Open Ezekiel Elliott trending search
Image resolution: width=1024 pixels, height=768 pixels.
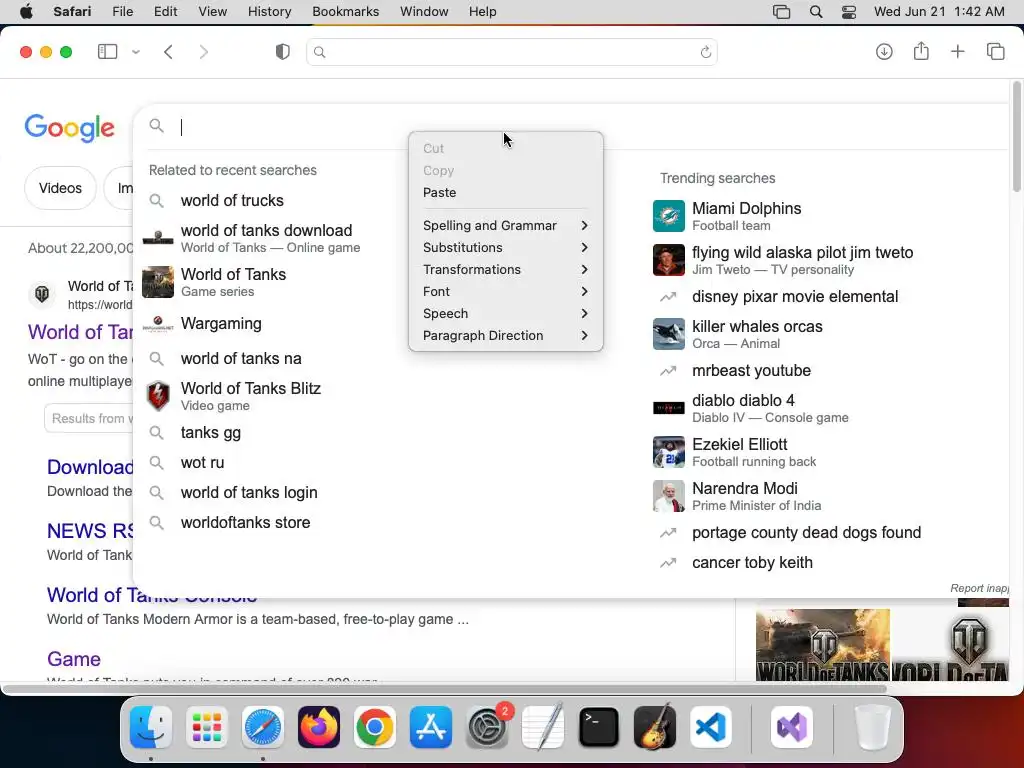tap(739, 445)
